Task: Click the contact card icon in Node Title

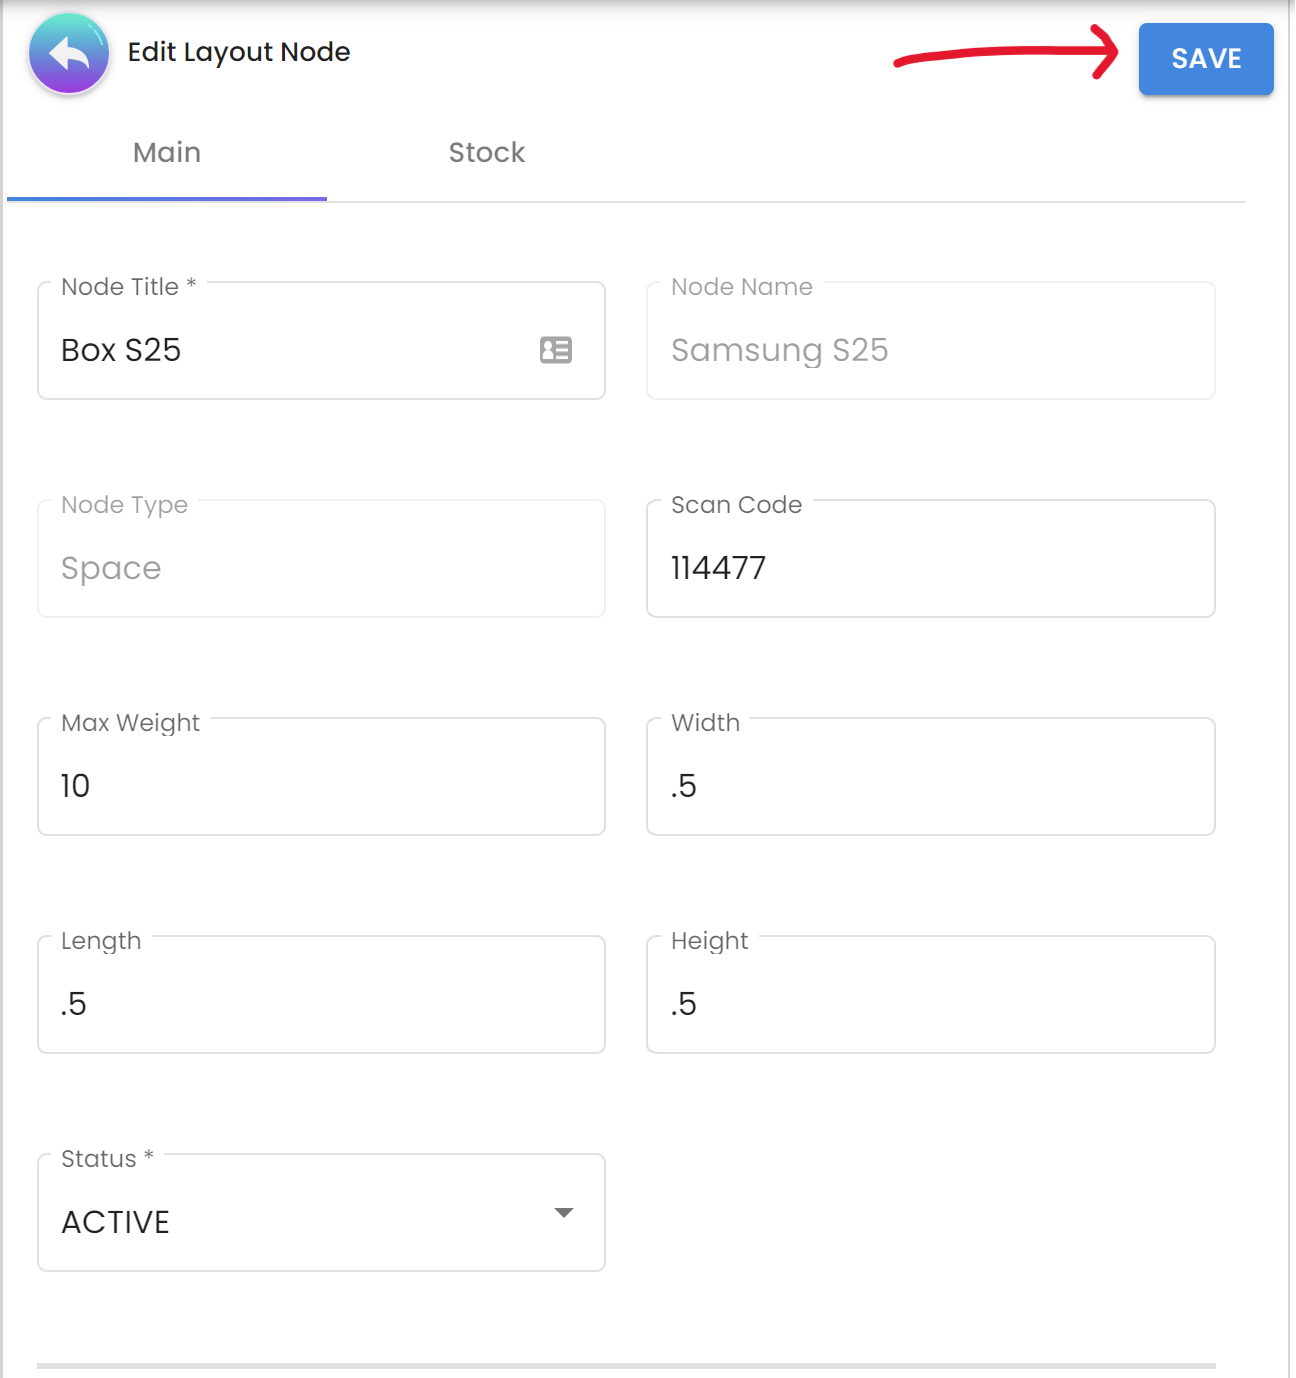Action: [556, 350]
